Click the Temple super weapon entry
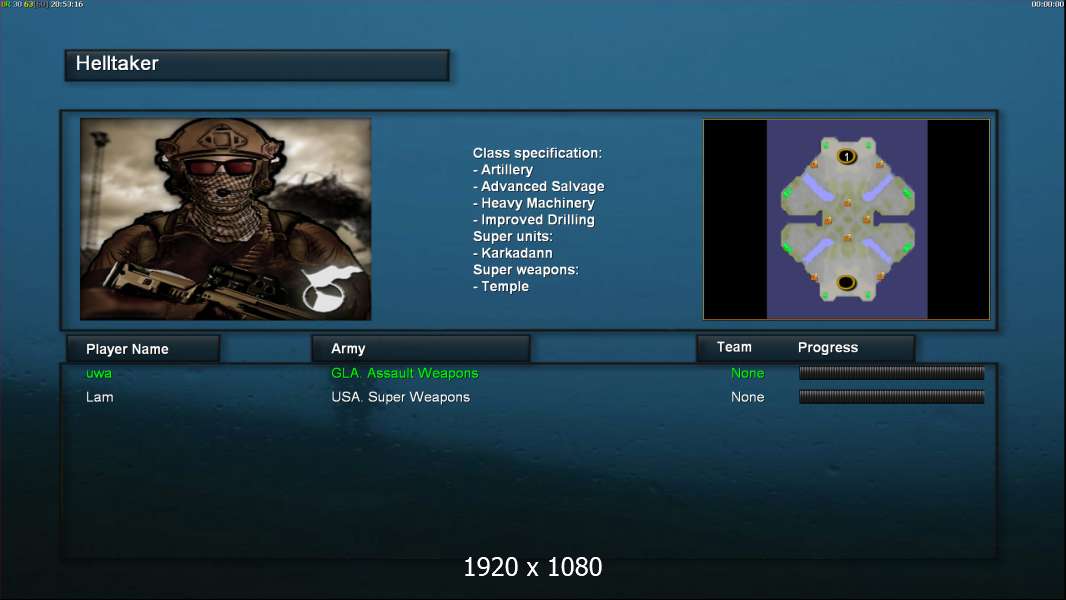Screen dimensions: 1066x600 (501, 286)
